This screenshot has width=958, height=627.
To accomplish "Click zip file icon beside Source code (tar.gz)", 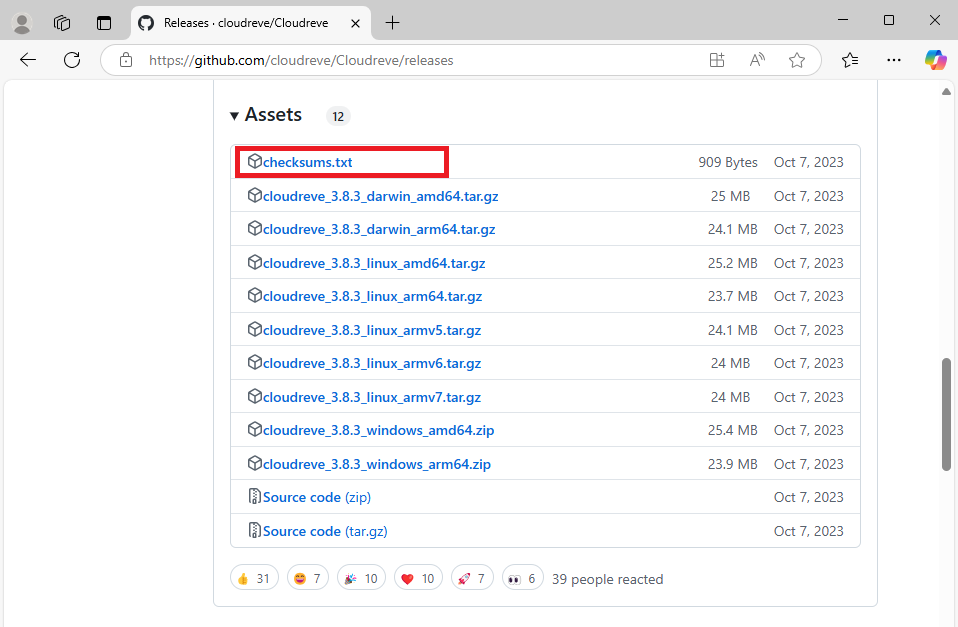I will (255, 530).
